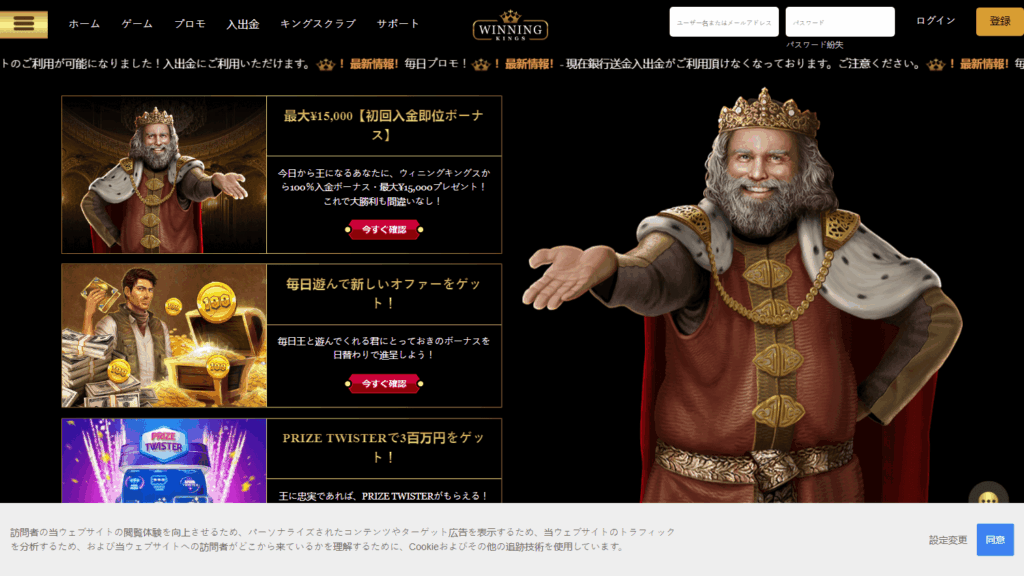Accept cookies with the 同意 button
1024x576 pixels.
coord(995,540)
